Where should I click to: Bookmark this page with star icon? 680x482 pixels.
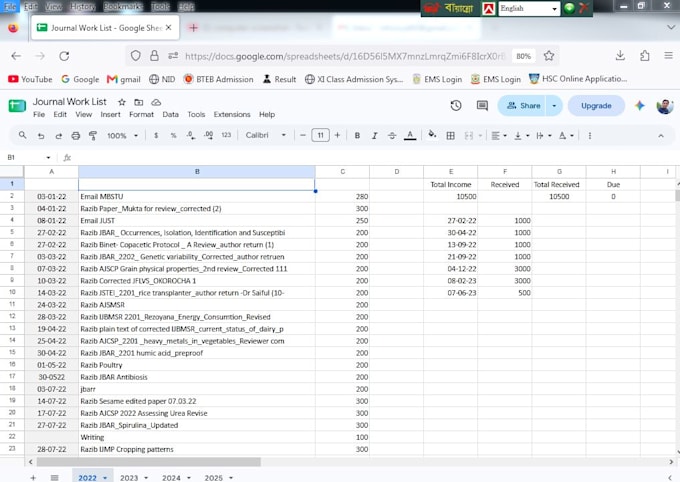(549, 56)
